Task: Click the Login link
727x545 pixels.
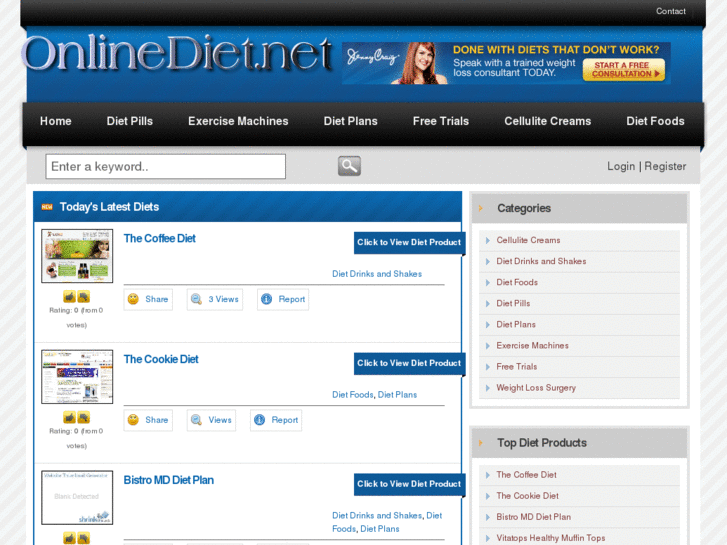Action: tap(621, 166)
